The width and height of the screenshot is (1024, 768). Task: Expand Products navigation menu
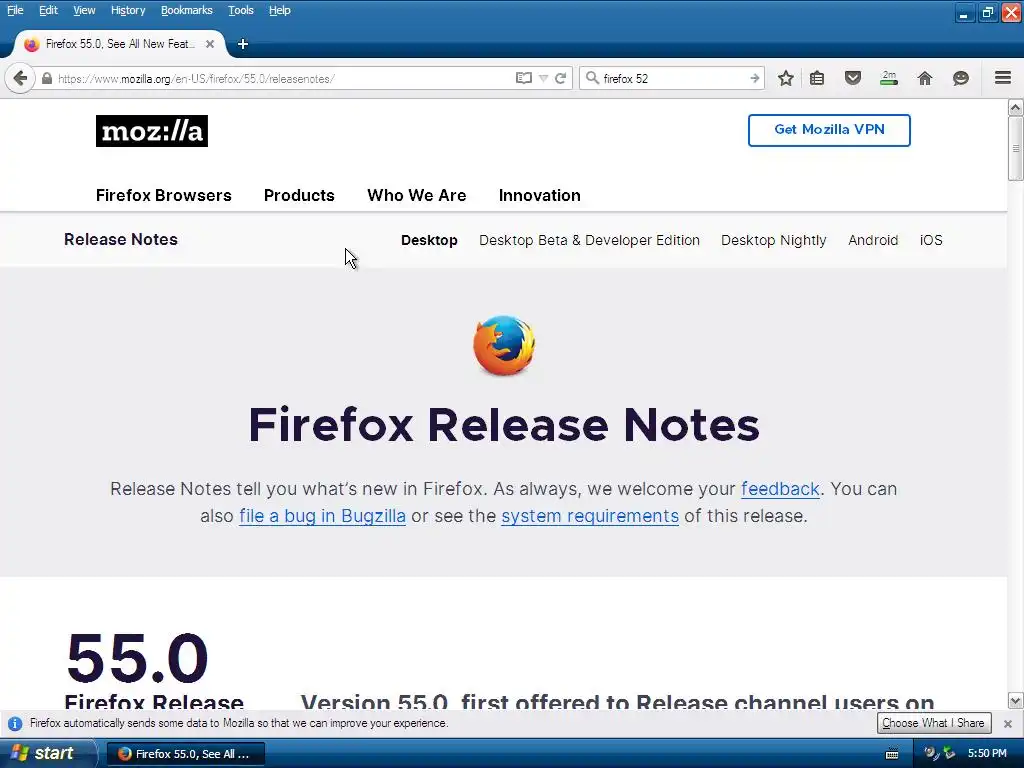(x=299, y=195)
